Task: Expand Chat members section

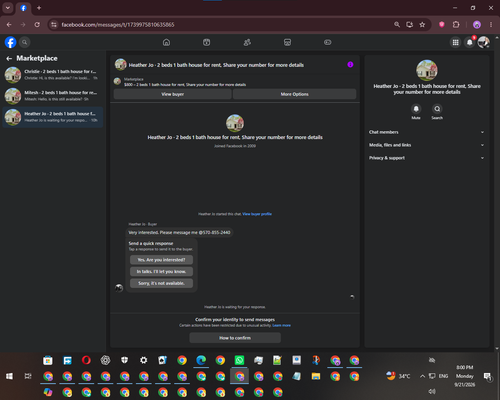Action: [427, 132]
